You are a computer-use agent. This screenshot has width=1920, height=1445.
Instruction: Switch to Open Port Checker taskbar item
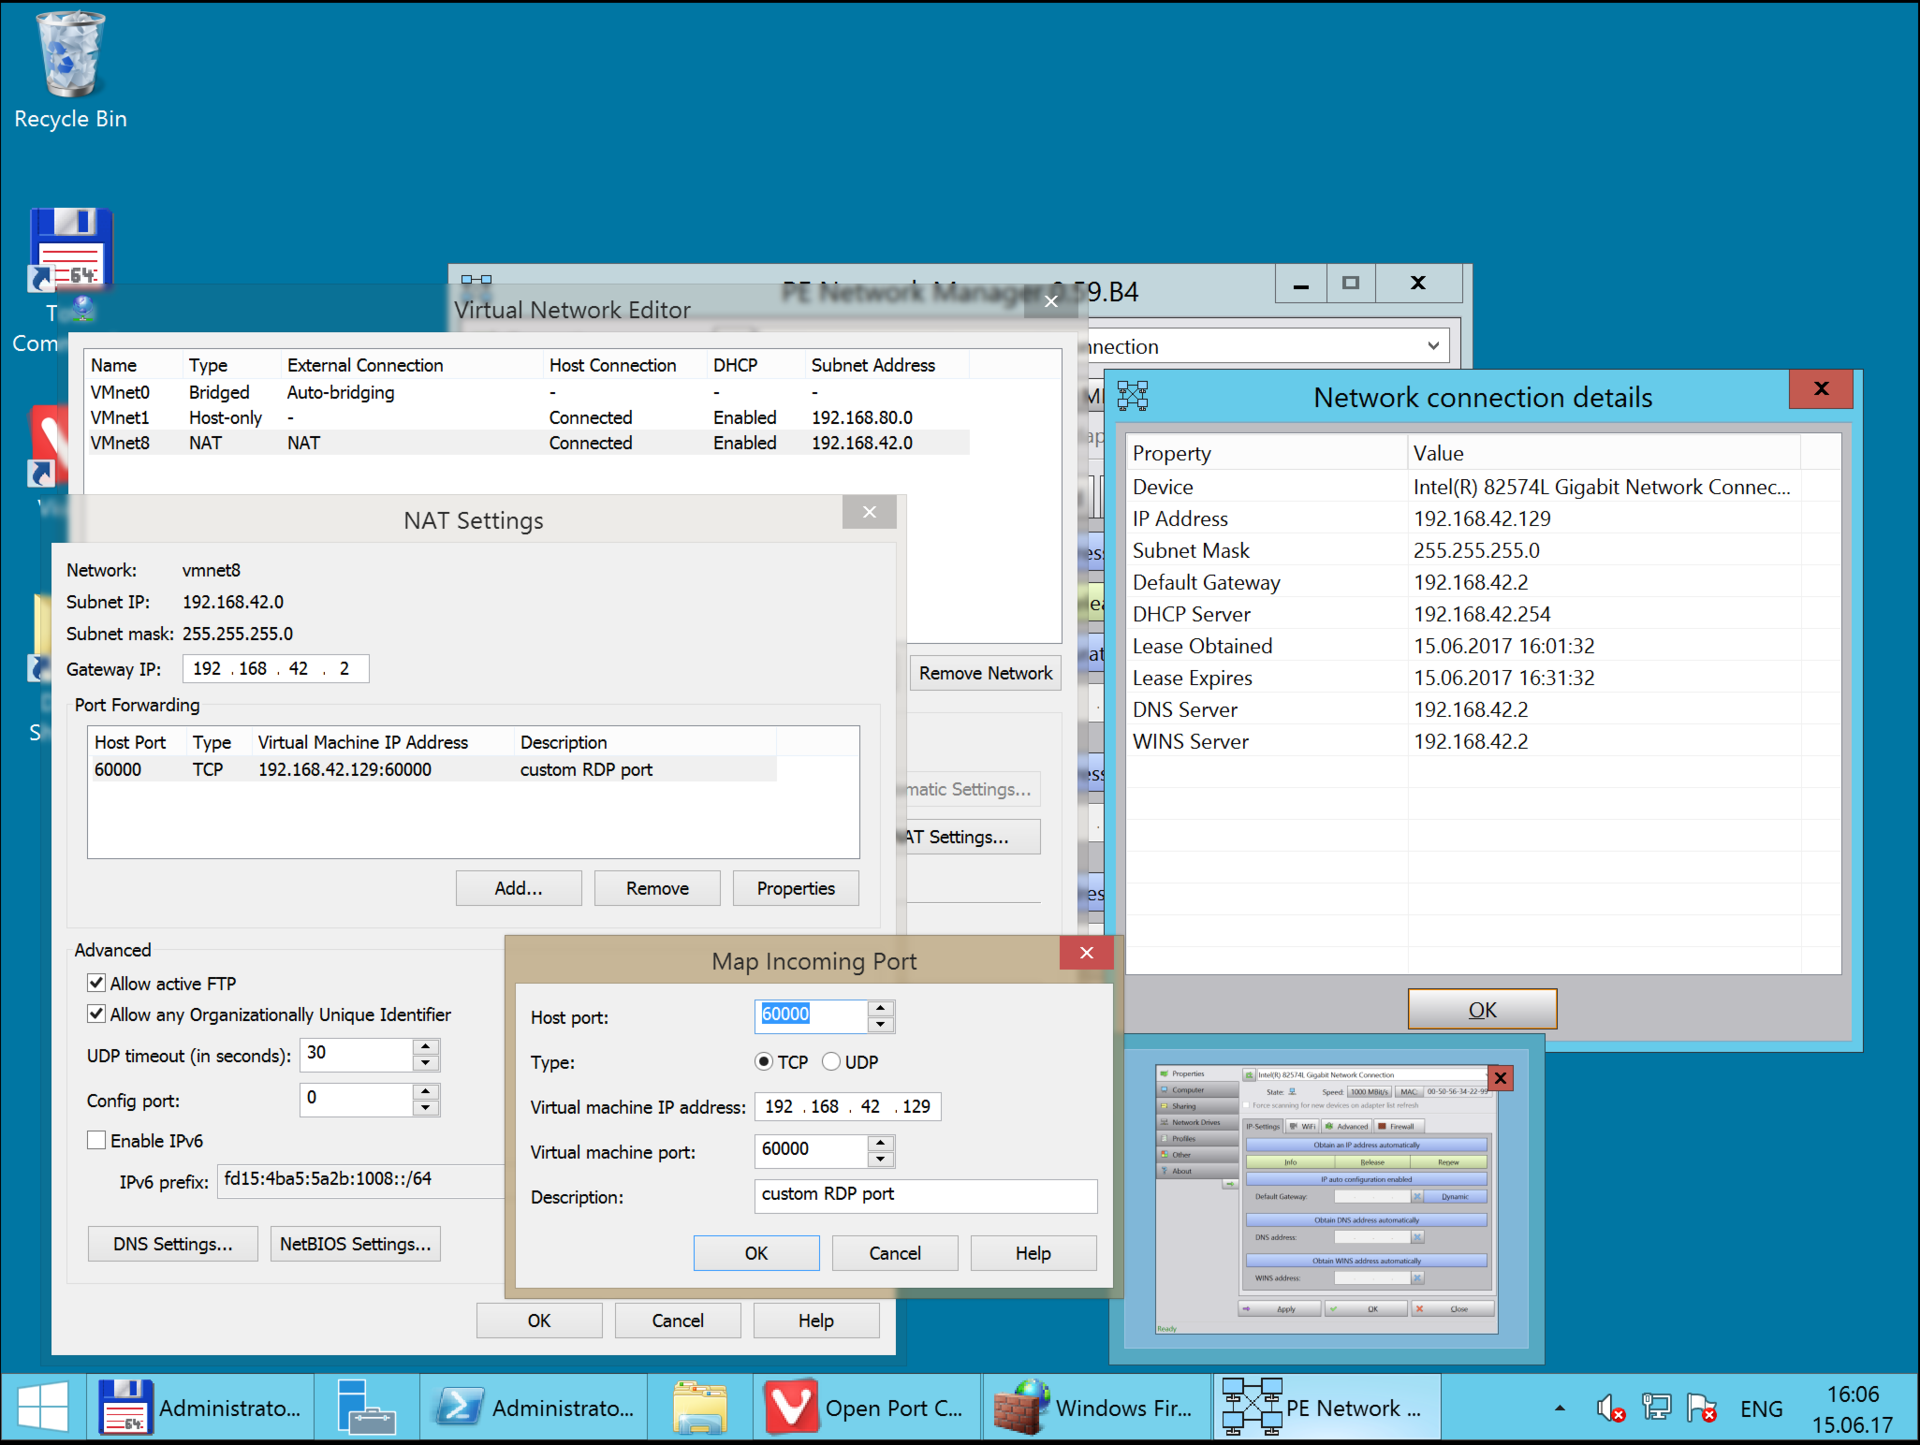866,1407
